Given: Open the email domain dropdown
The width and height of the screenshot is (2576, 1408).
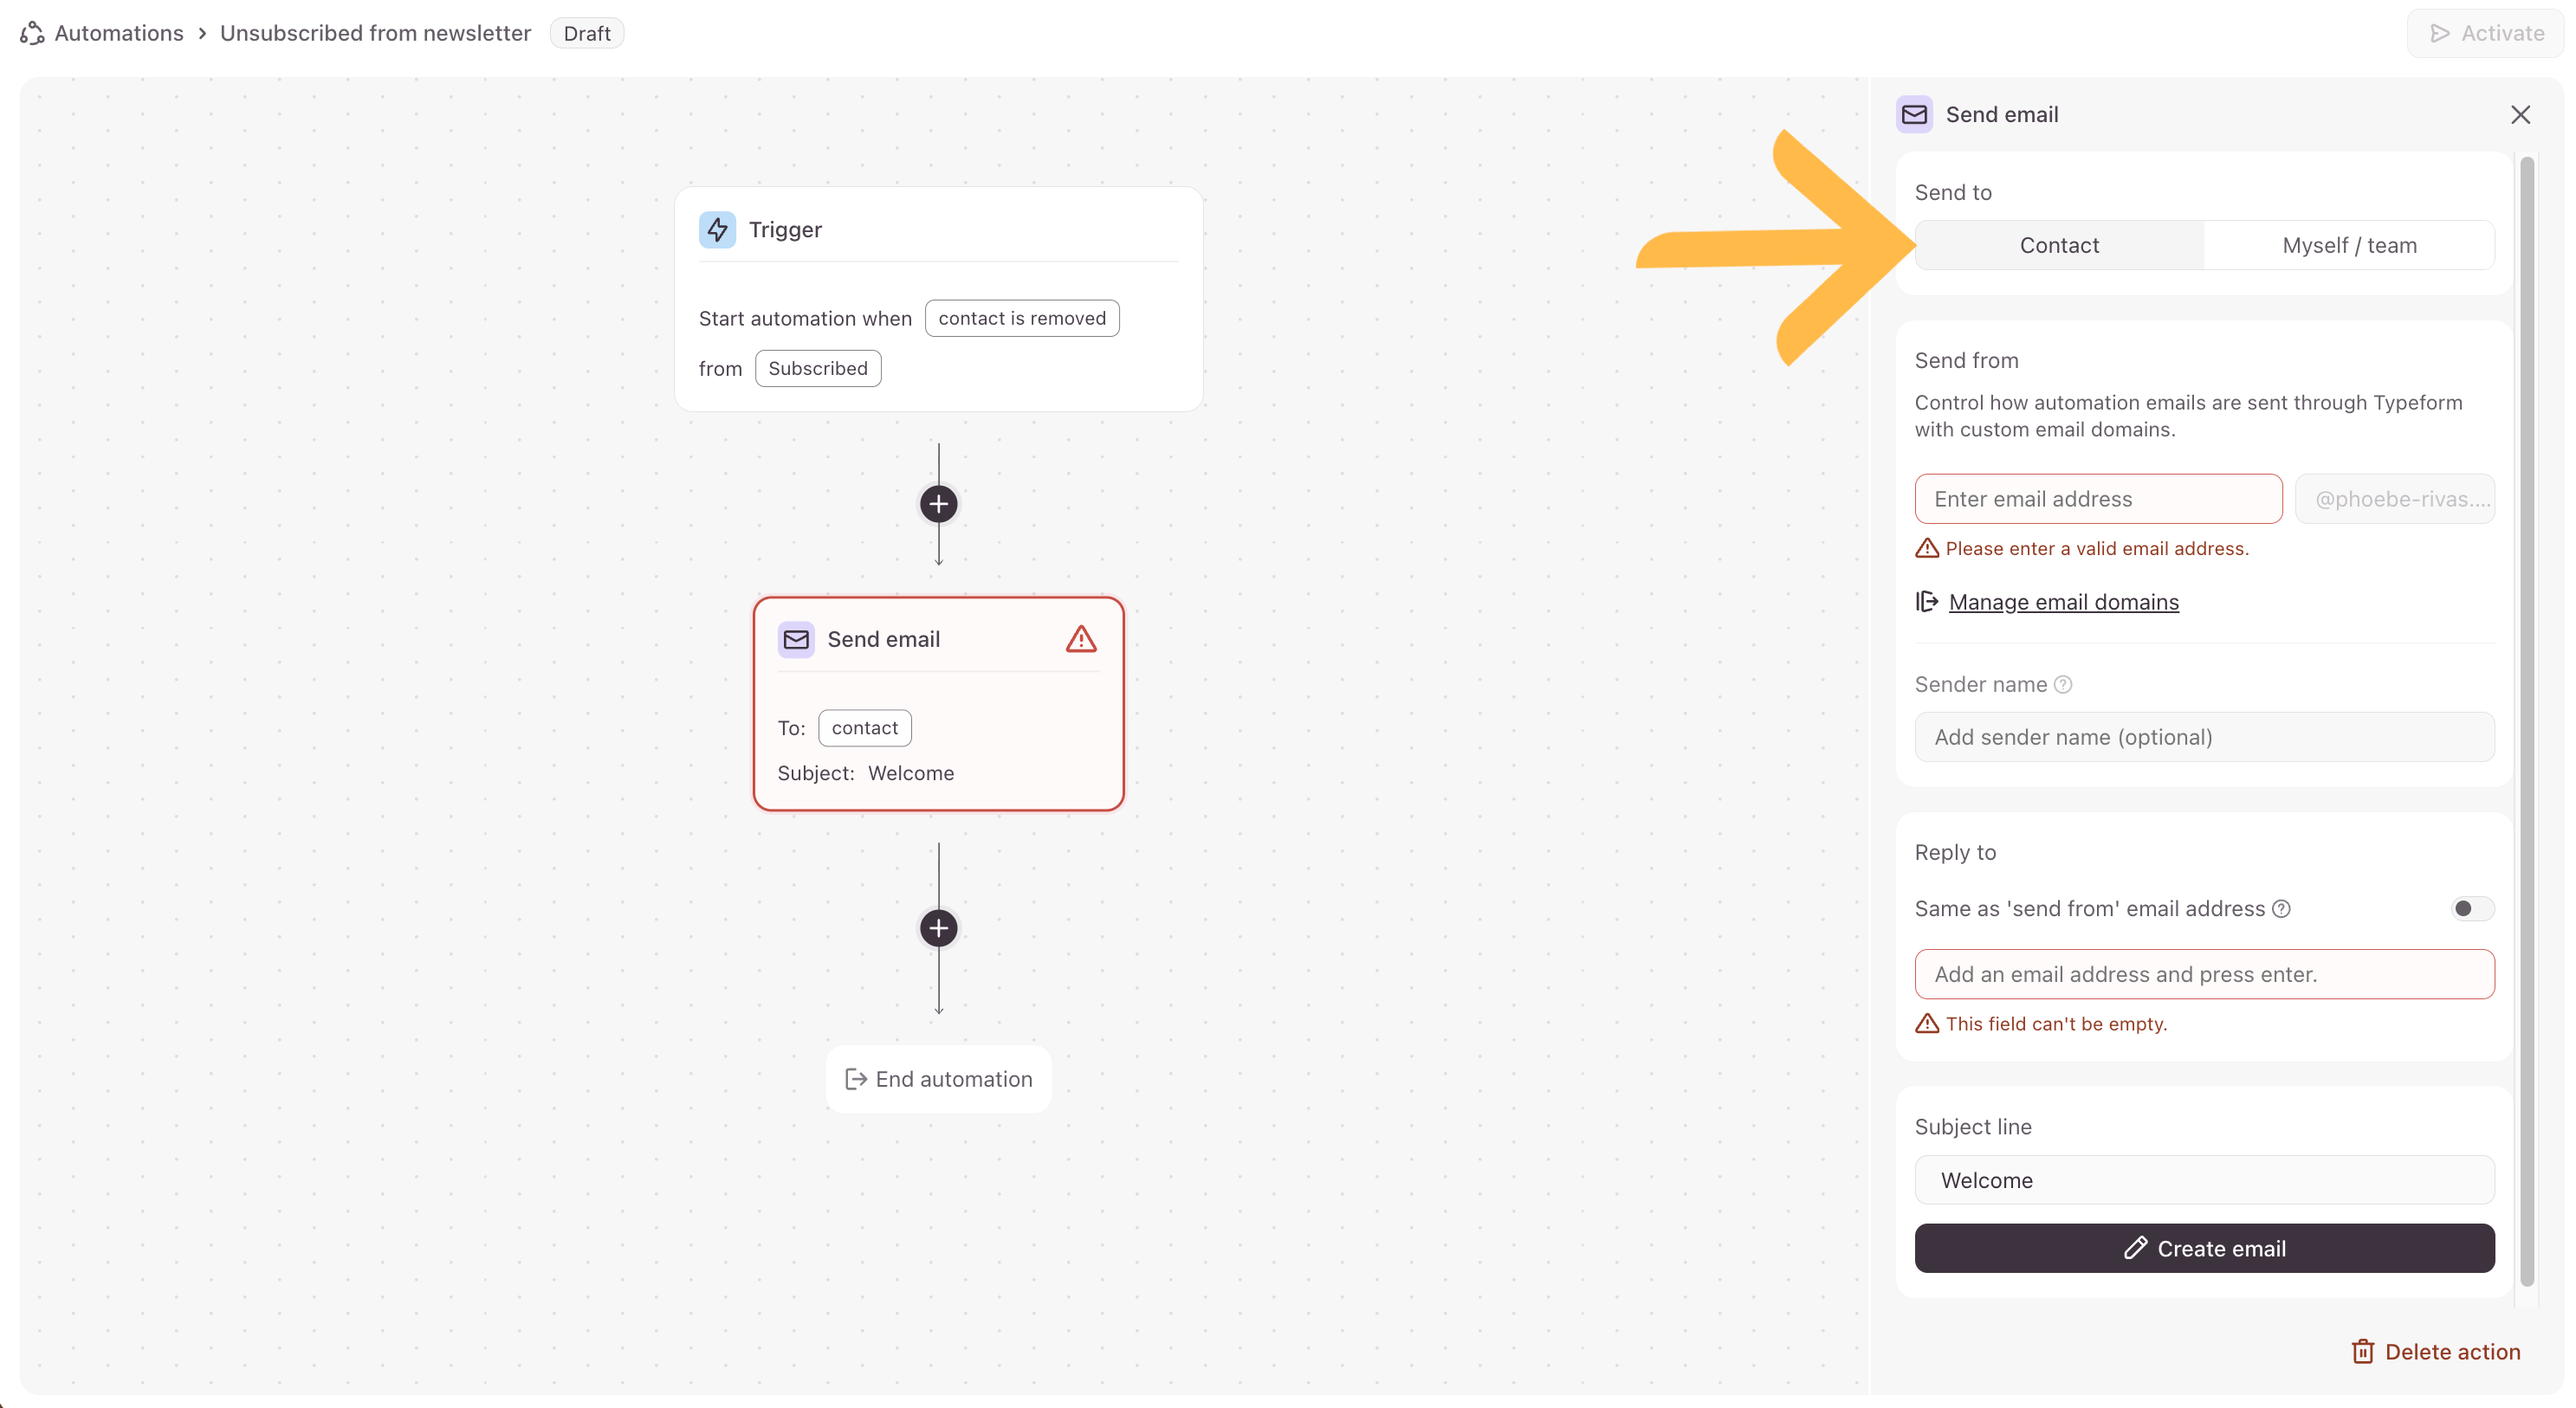Looking at the screenshot, I should tap(2395, 499).
